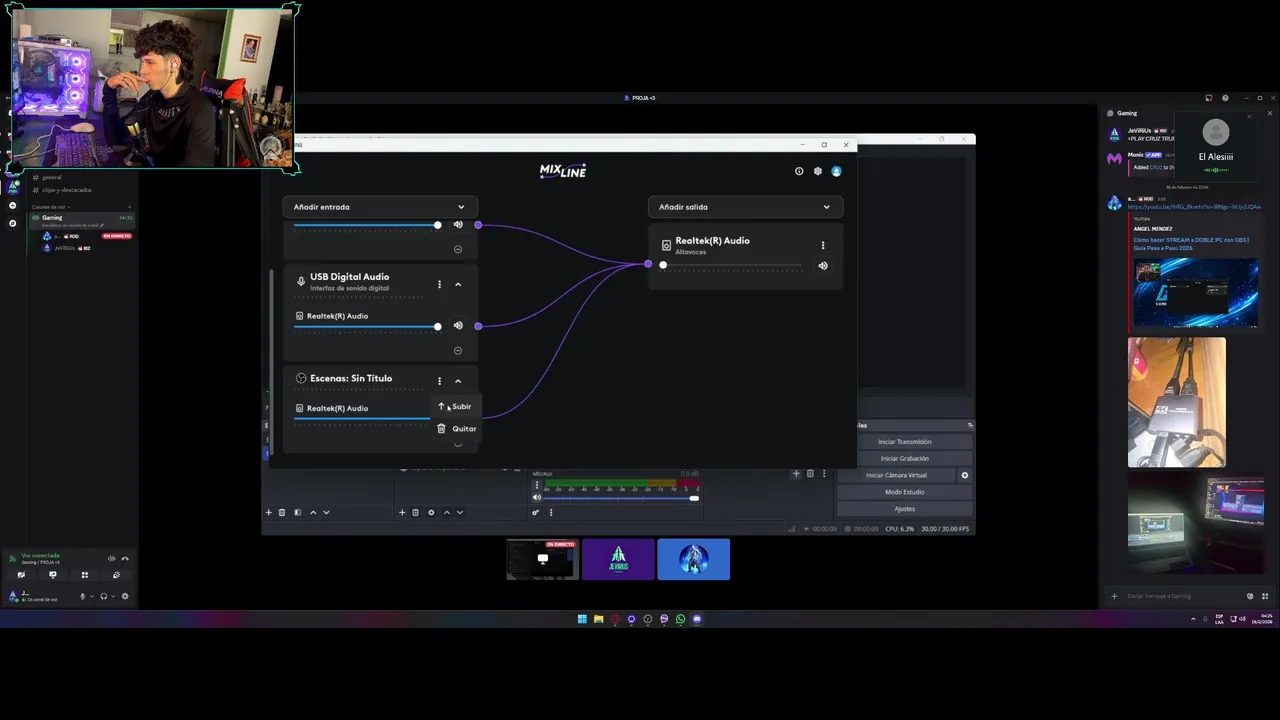Viewport: 1280px width, 720px height.
Task: Open the MixLine info icon
Action: point(799,171)
